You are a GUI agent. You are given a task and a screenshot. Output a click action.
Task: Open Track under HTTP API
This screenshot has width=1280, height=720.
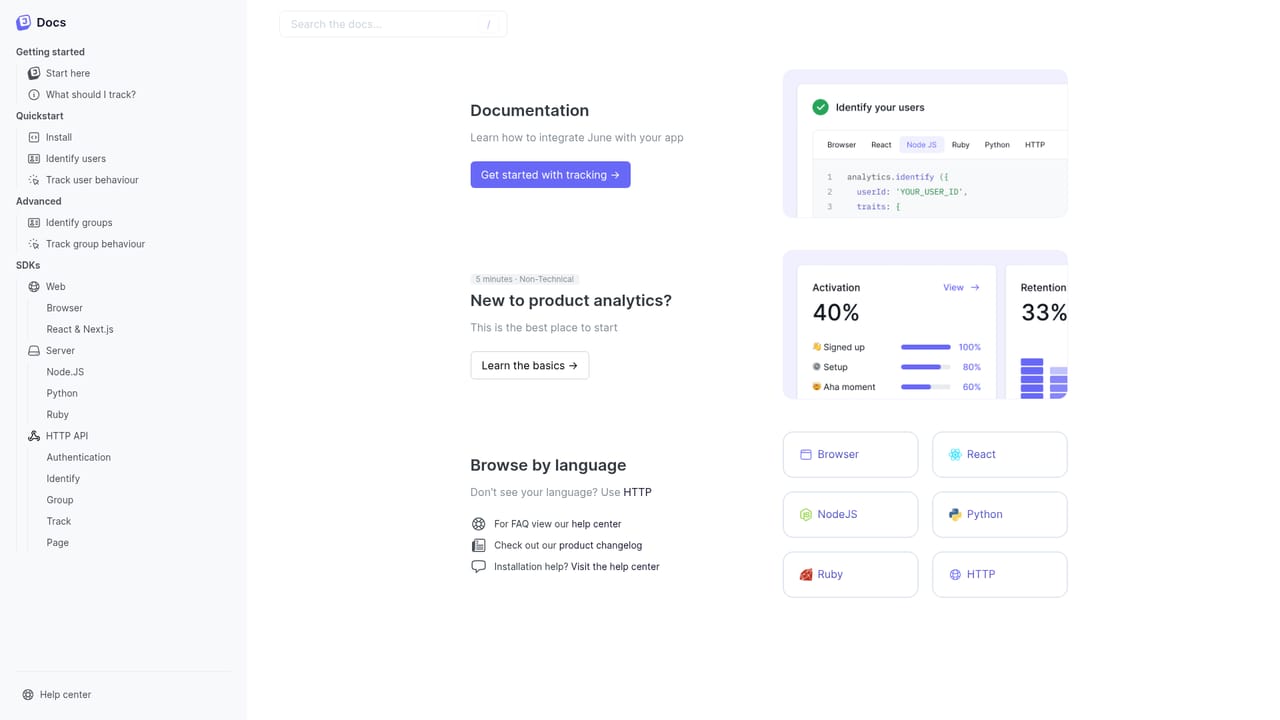click(59, 521)
